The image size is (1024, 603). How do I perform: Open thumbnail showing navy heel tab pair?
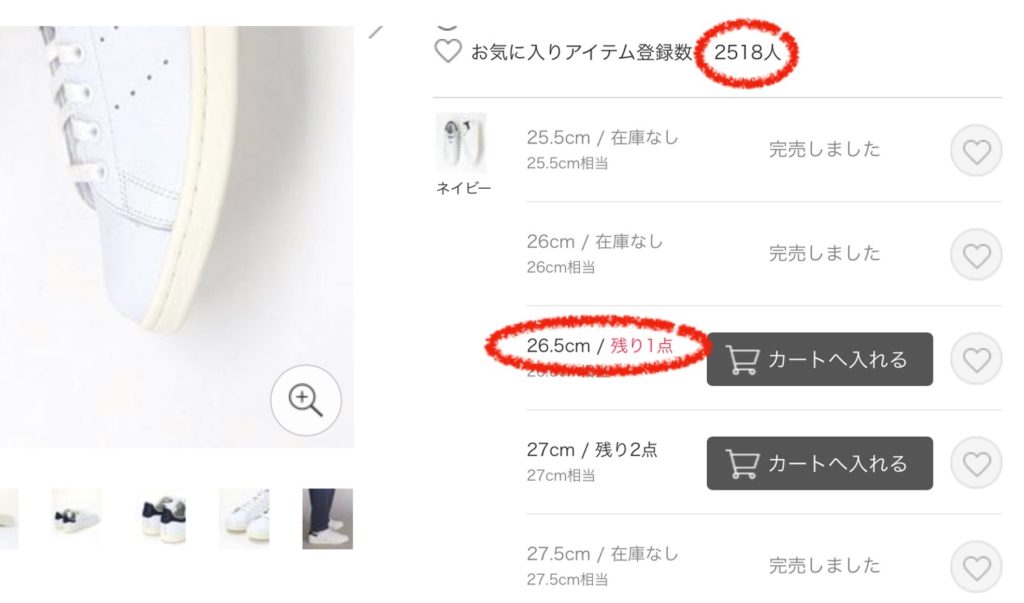click(162, 519)
